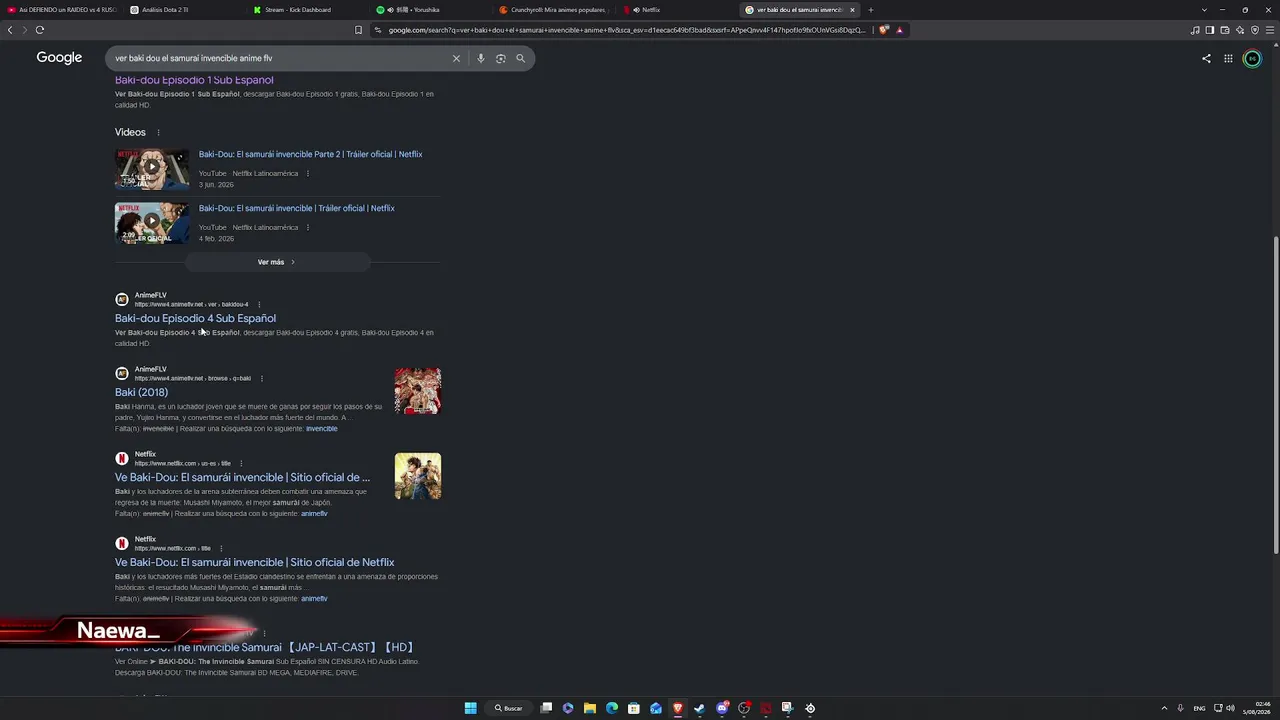Screen dimensions: 1280x720
Task: Open the Windows Start menu
Action: click(x=470, y=708)
